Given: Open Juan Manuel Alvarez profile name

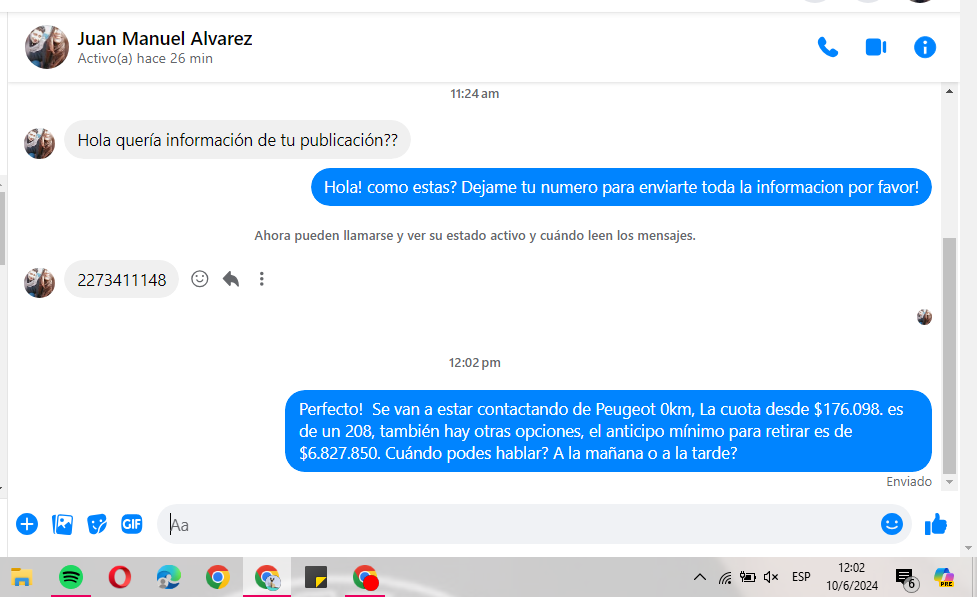Looking at the screenshot, I should (x=165, y=39).
